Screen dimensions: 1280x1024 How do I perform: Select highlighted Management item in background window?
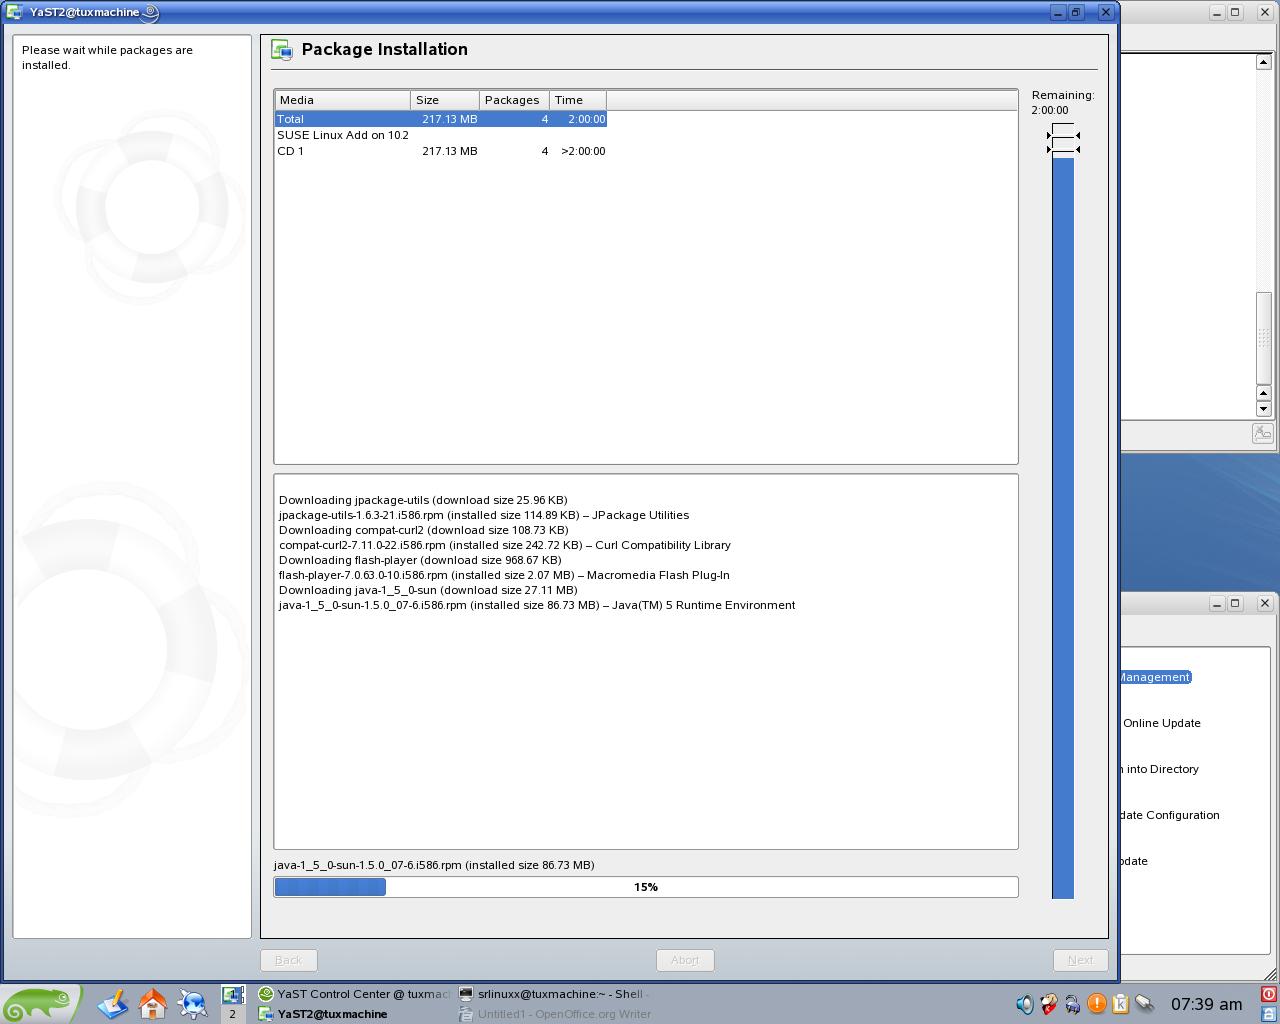1155,677
